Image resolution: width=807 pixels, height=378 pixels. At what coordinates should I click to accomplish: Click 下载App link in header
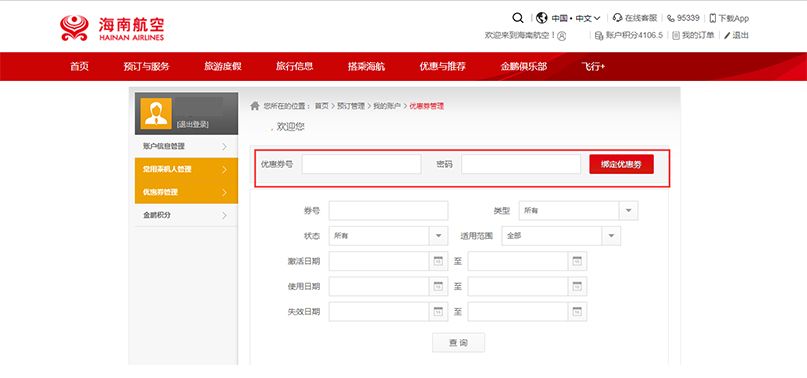(x=733, y=18)
